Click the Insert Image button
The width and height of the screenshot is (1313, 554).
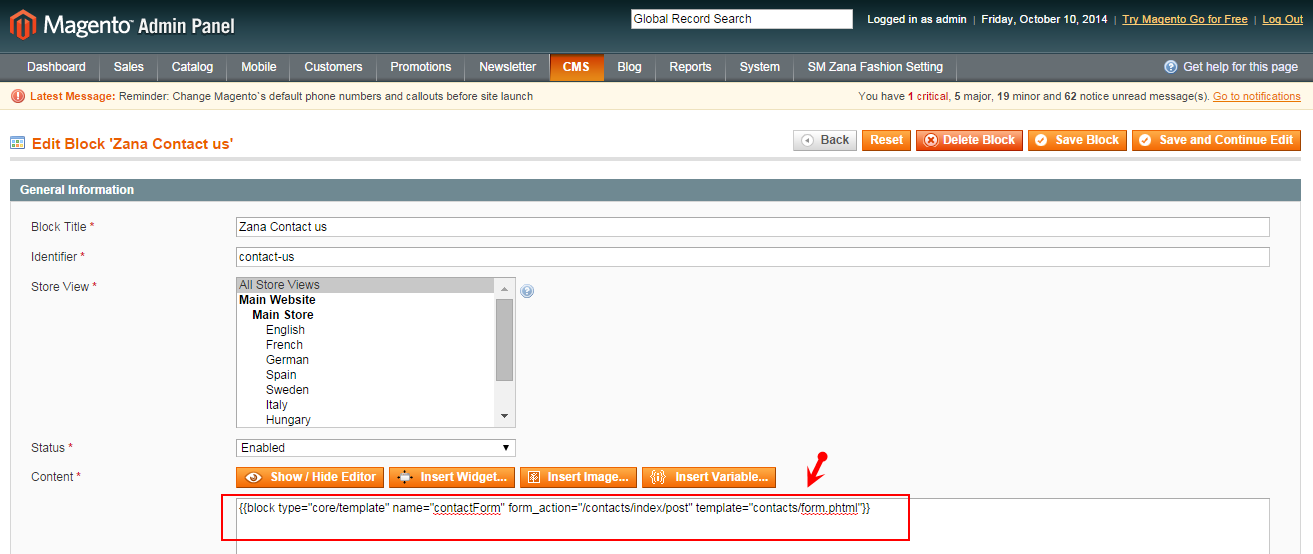[x=579, y=477]
